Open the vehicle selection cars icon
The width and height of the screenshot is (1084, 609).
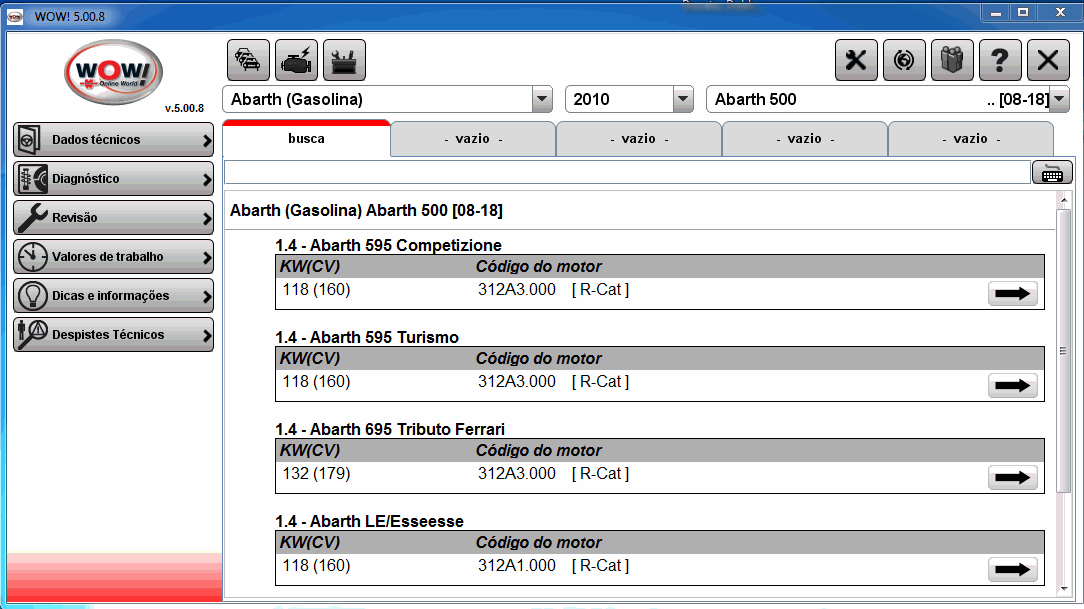pyautogui.click(x=248, y=60)
